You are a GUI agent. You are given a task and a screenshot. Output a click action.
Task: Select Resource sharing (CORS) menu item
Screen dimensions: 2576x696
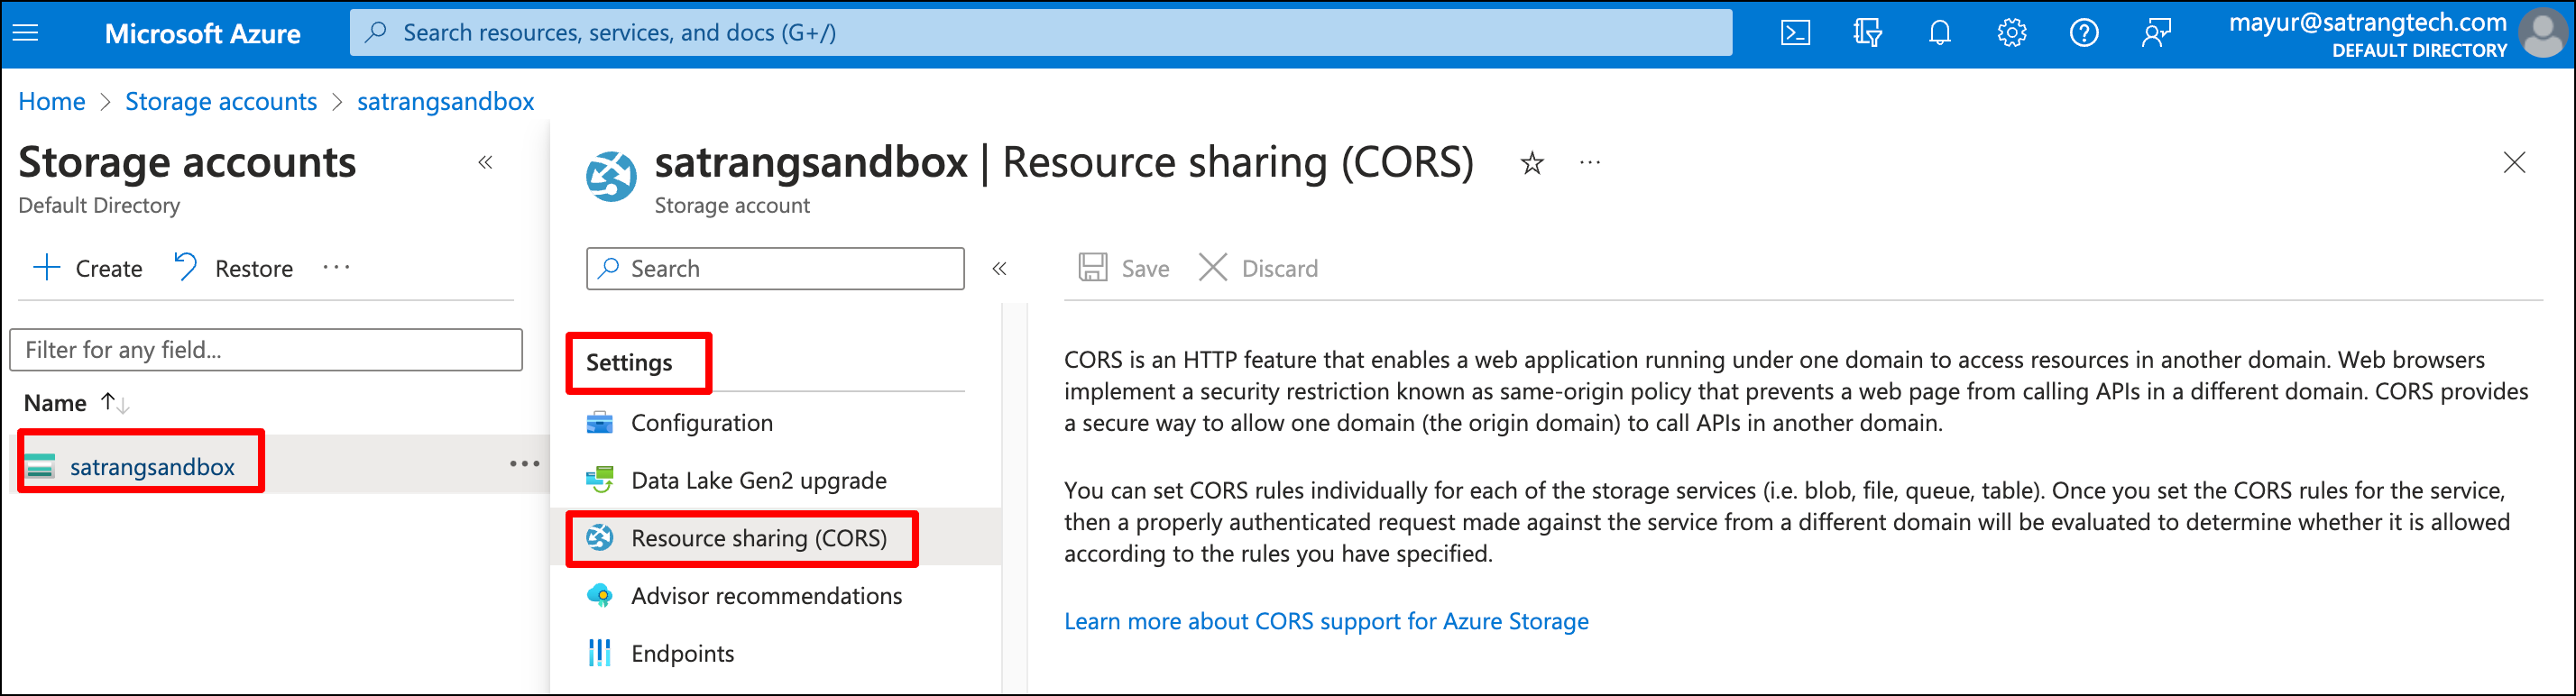[x=775, y=538]
